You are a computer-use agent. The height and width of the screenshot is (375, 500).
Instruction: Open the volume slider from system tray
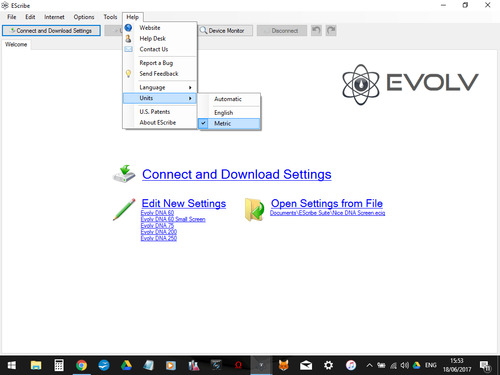404,365
